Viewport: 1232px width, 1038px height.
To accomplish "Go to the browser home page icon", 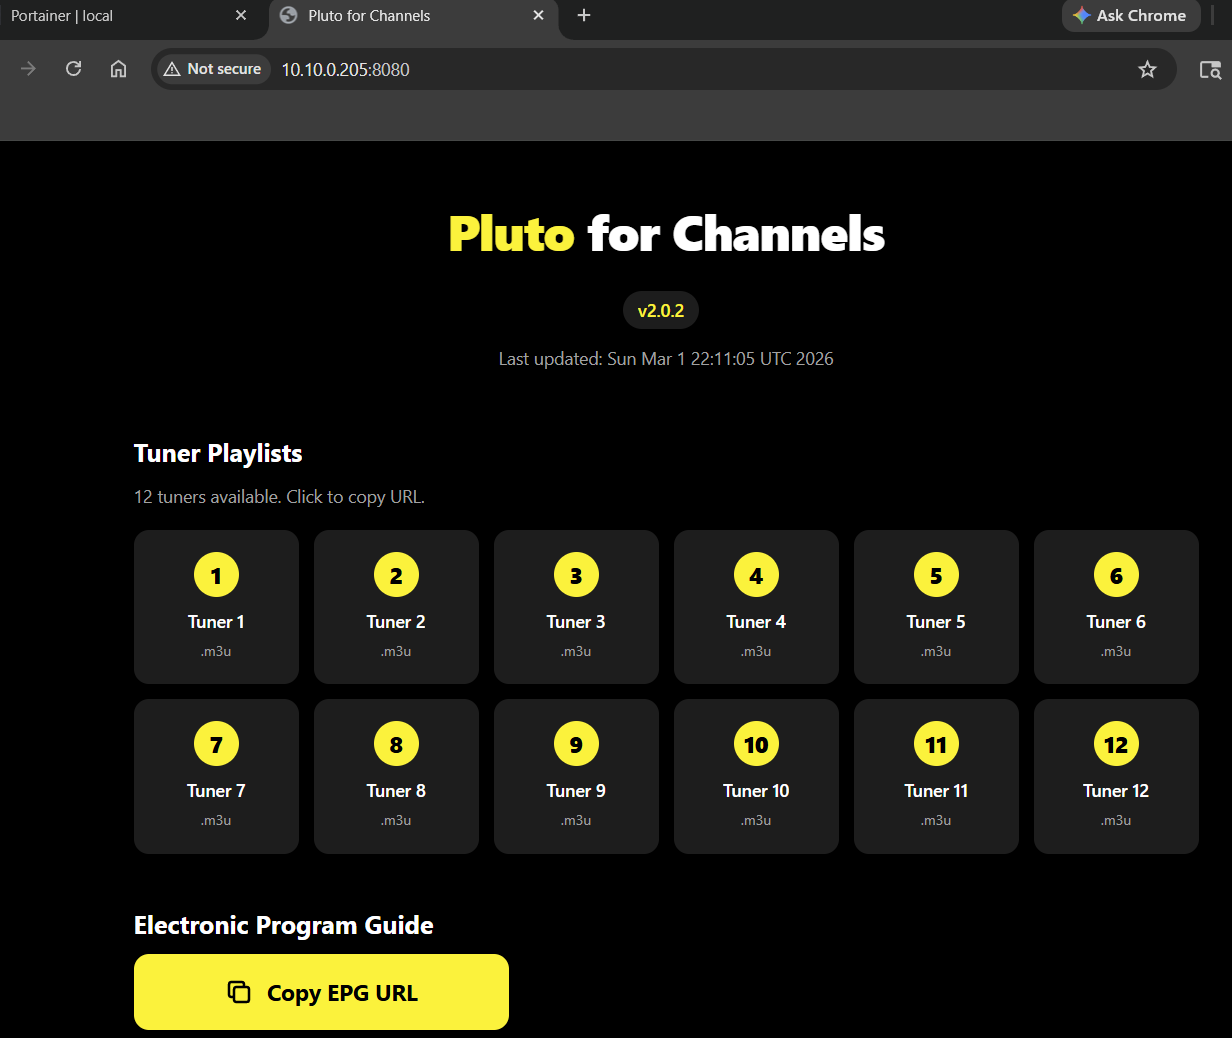I will tap(118, 69).
